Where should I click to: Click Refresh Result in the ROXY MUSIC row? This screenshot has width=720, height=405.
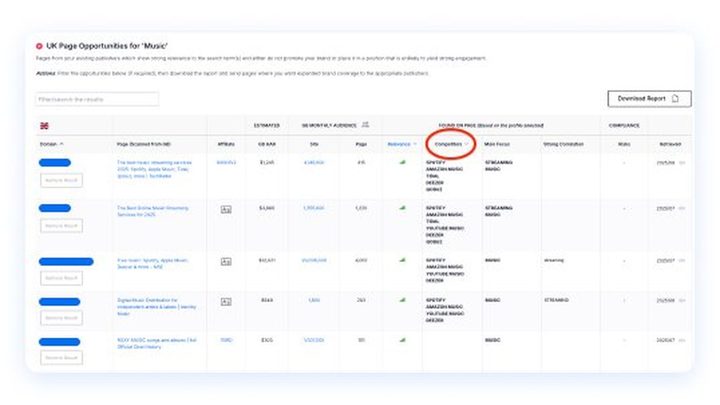62,358
